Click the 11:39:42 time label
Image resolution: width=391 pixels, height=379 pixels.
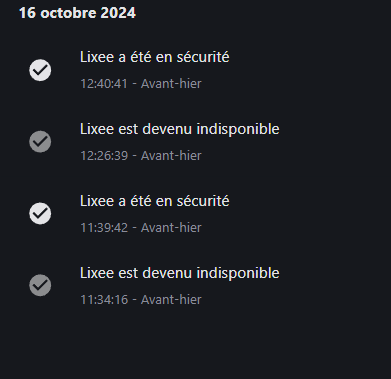(104, 228)
